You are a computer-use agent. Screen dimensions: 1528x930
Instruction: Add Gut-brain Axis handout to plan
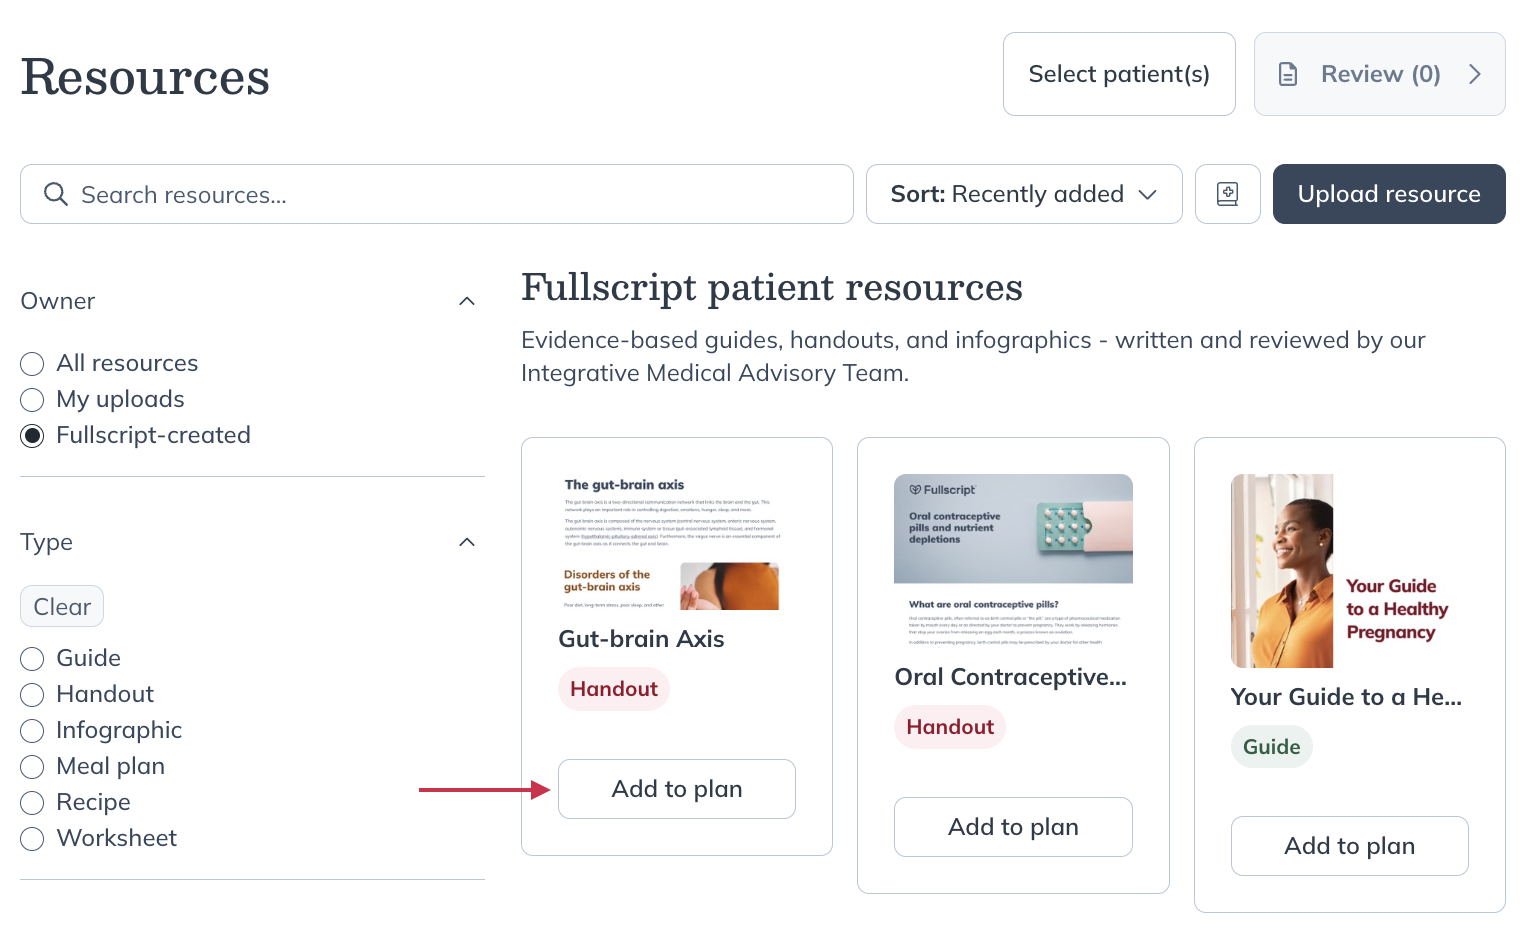pyautogui.click(x=676, y=789)
